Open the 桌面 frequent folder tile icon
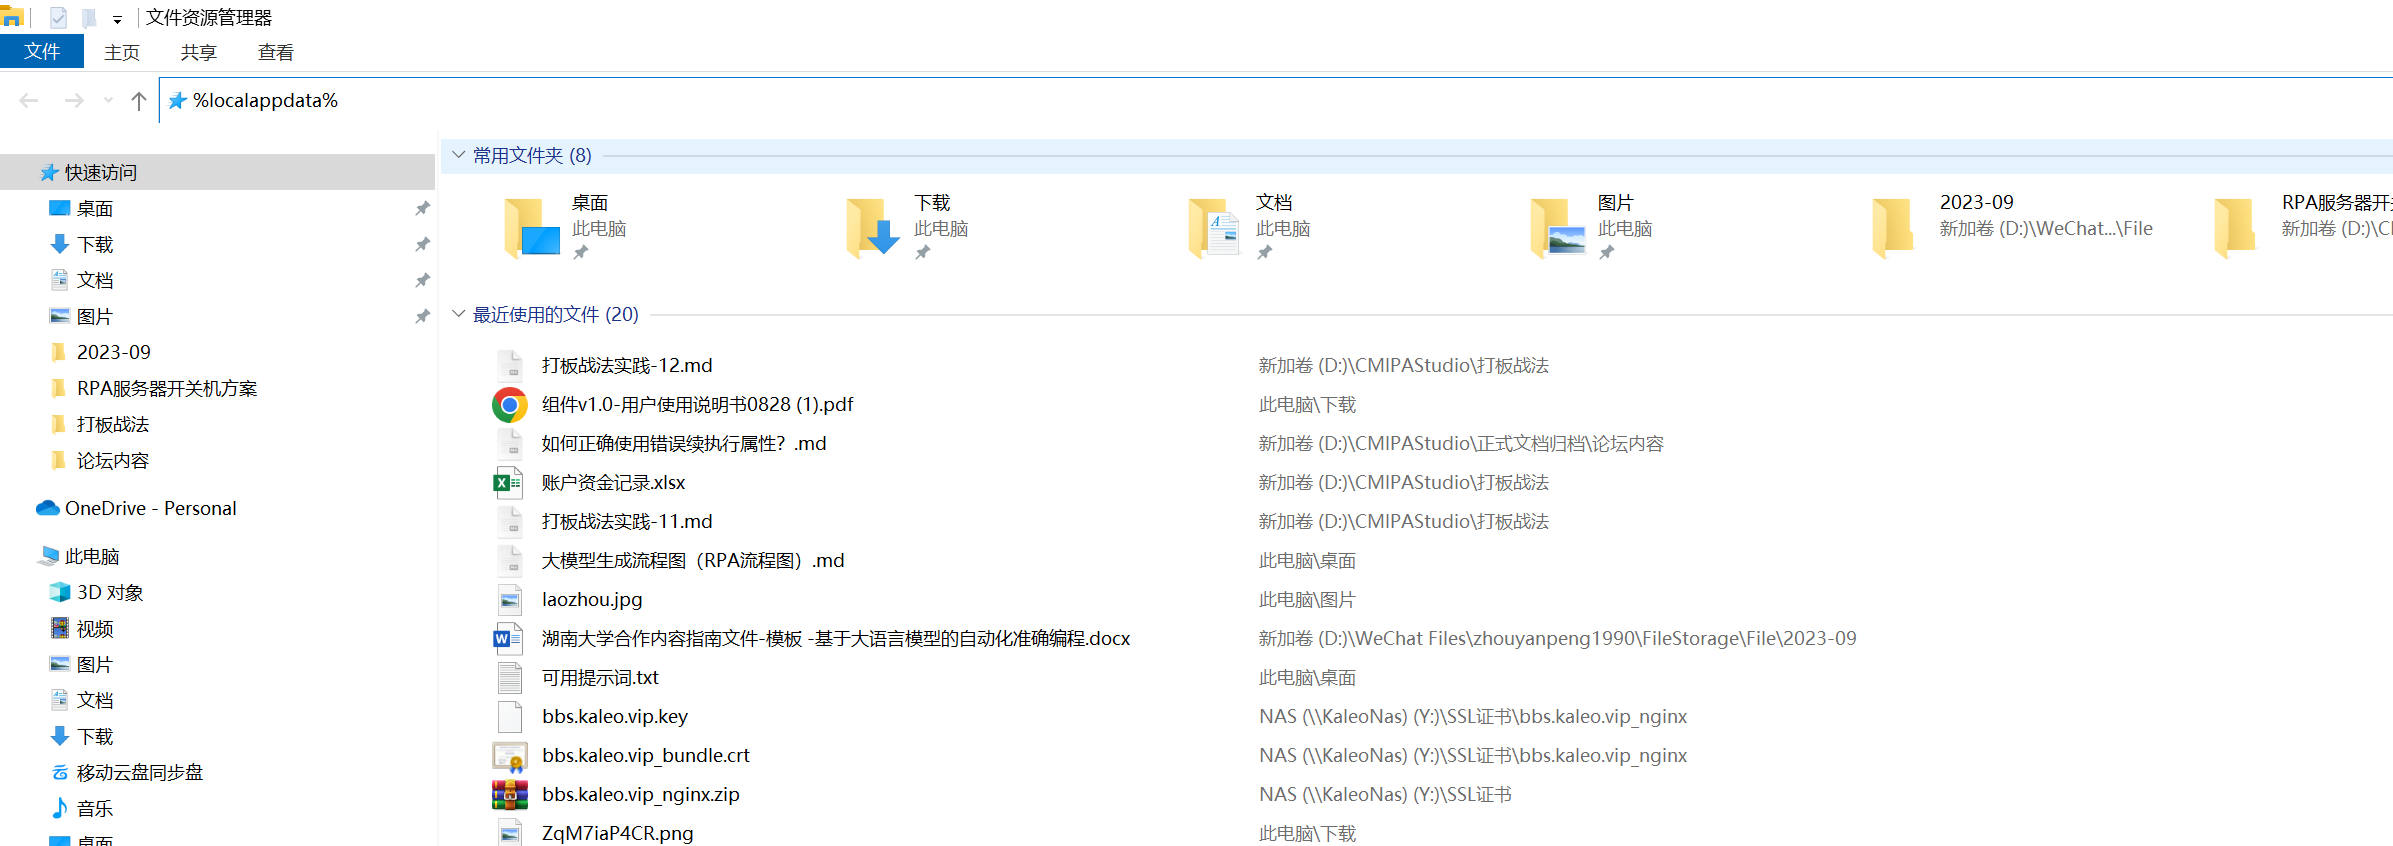The image size is (2393, 846). (531, 228)
